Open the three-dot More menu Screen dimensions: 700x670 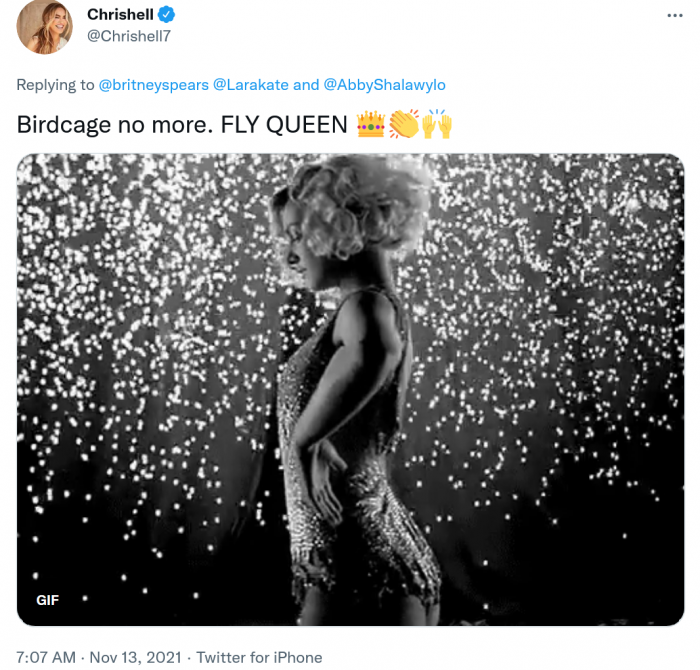pyautogui.click(x=675, y=16)
